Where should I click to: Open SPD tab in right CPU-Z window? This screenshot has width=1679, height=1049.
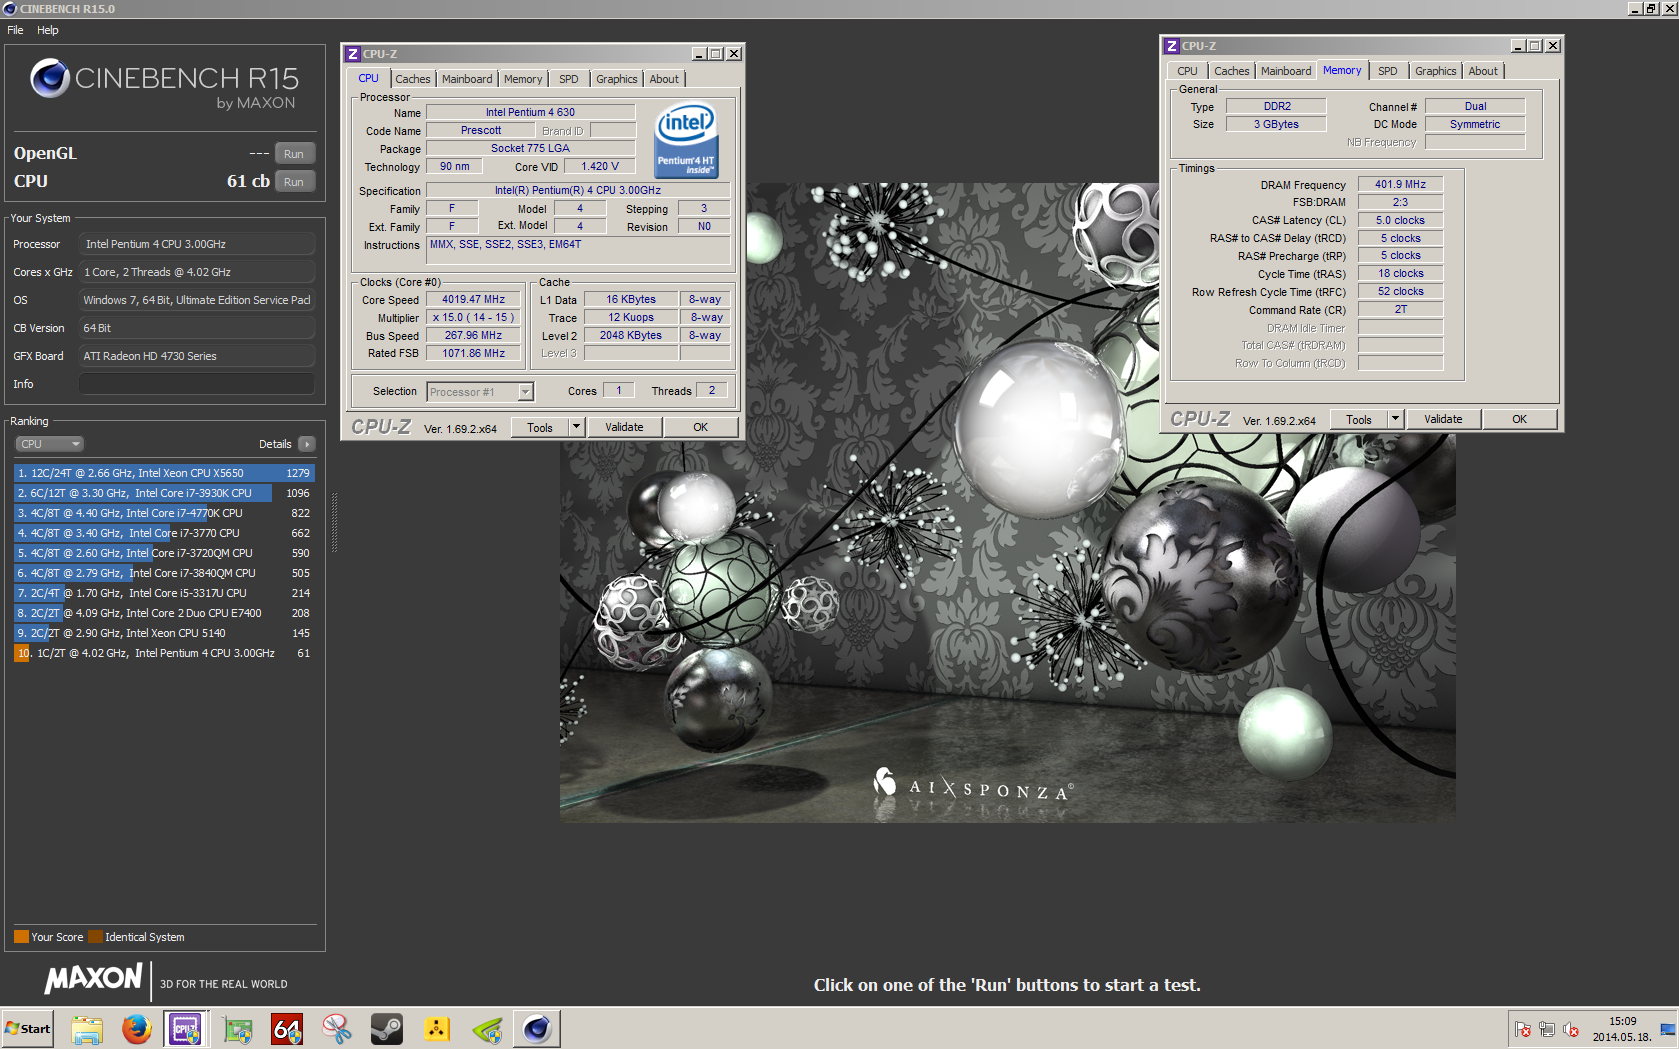[1388, 71]
